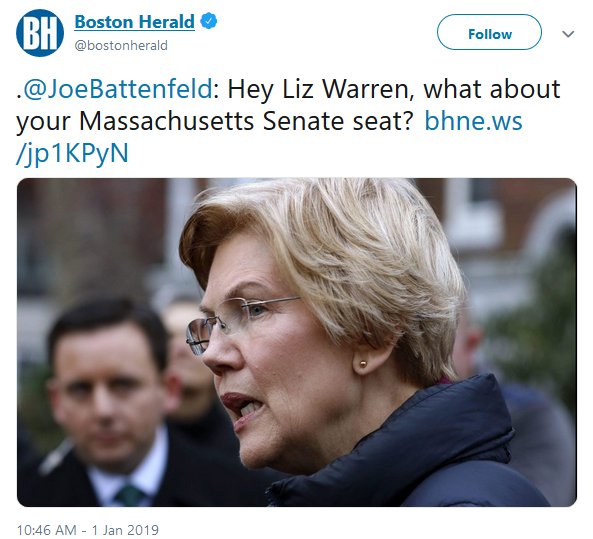The height and width of the screenshot is (539, 593).
Task: Open the attached tweet photo
Action: coord(297,342)
